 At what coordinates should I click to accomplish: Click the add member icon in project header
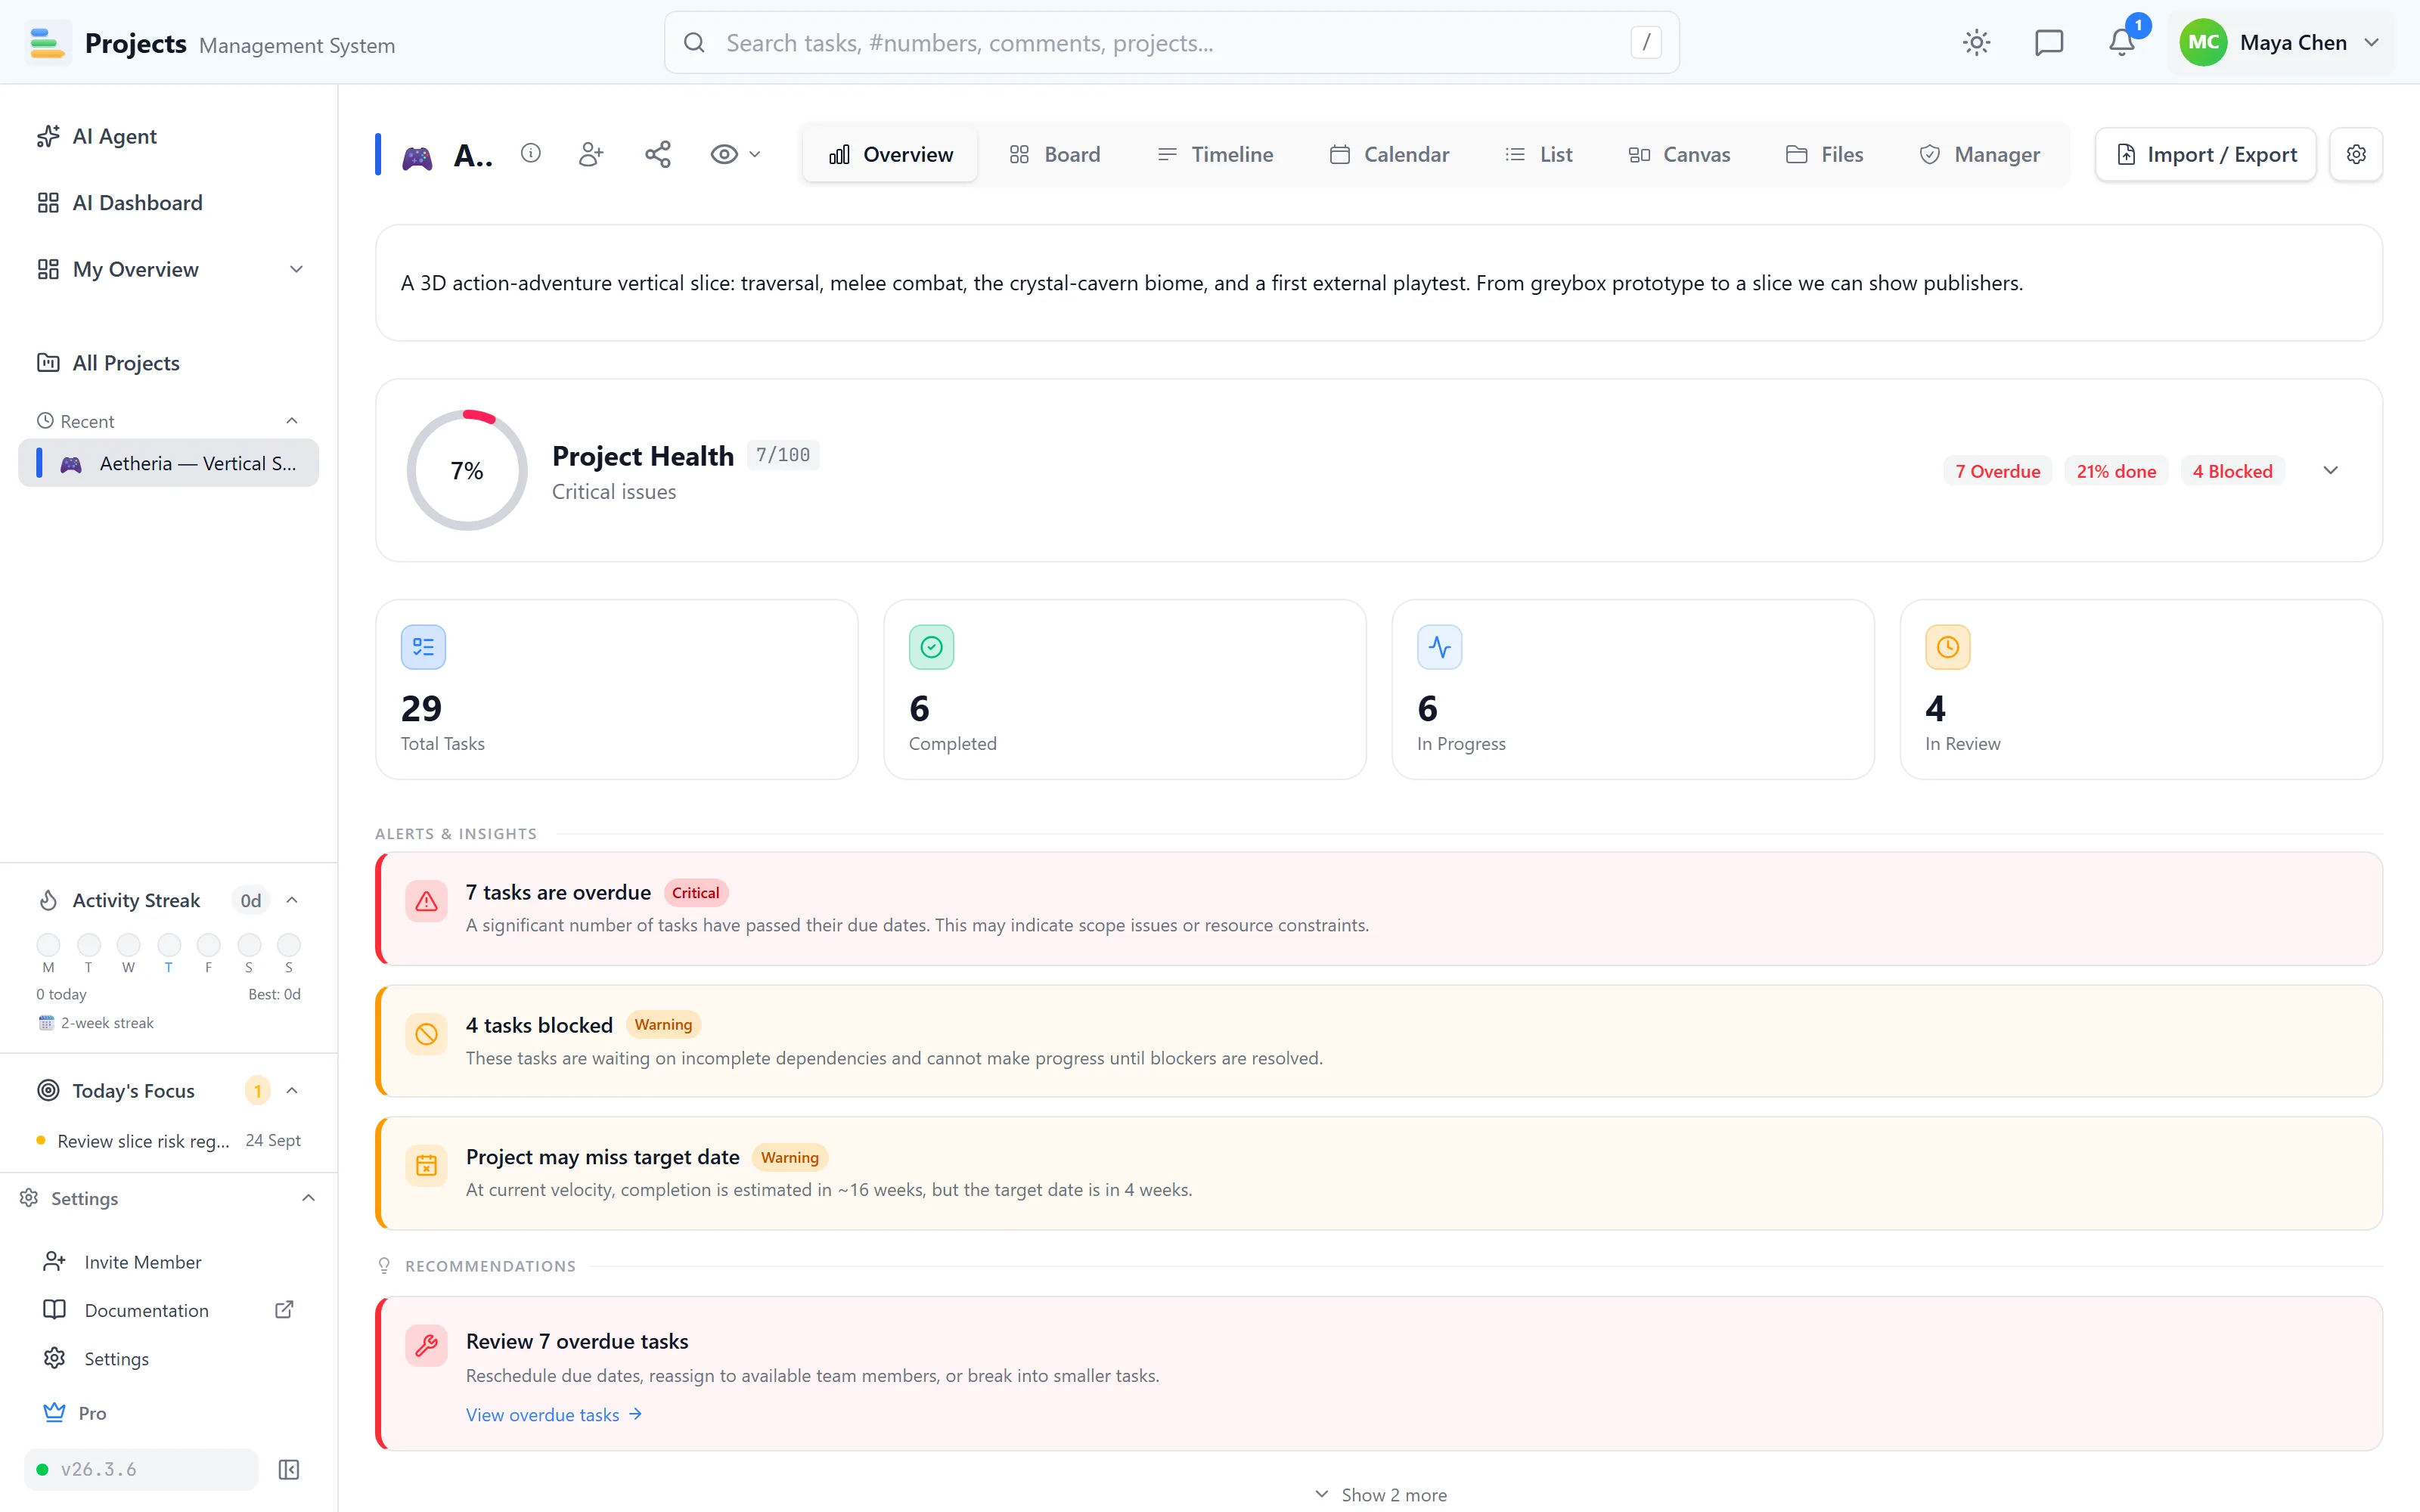click(591, 154)
